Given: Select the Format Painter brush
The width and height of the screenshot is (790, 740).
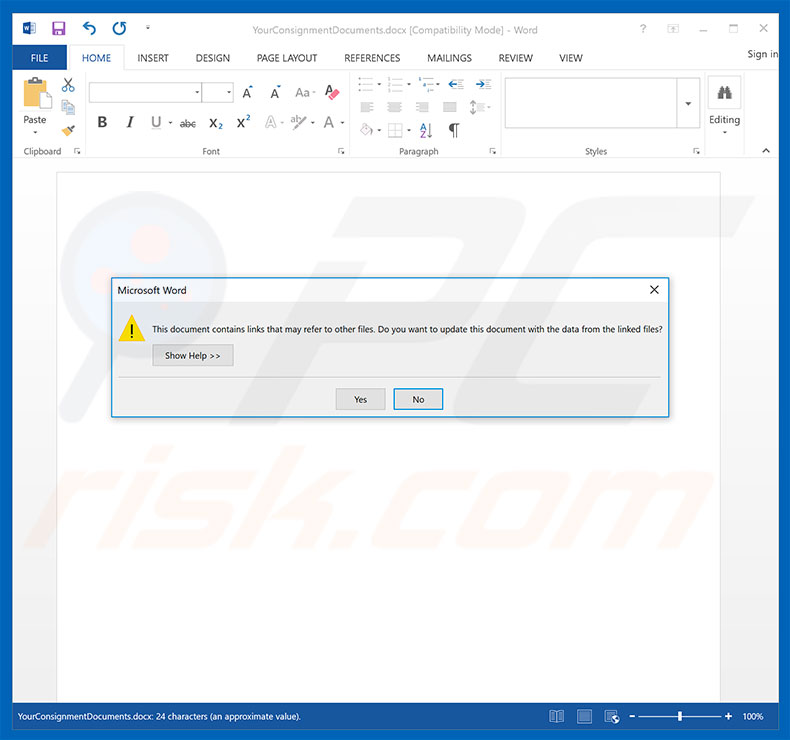Looking at the screenshot, I should point(68,130).
